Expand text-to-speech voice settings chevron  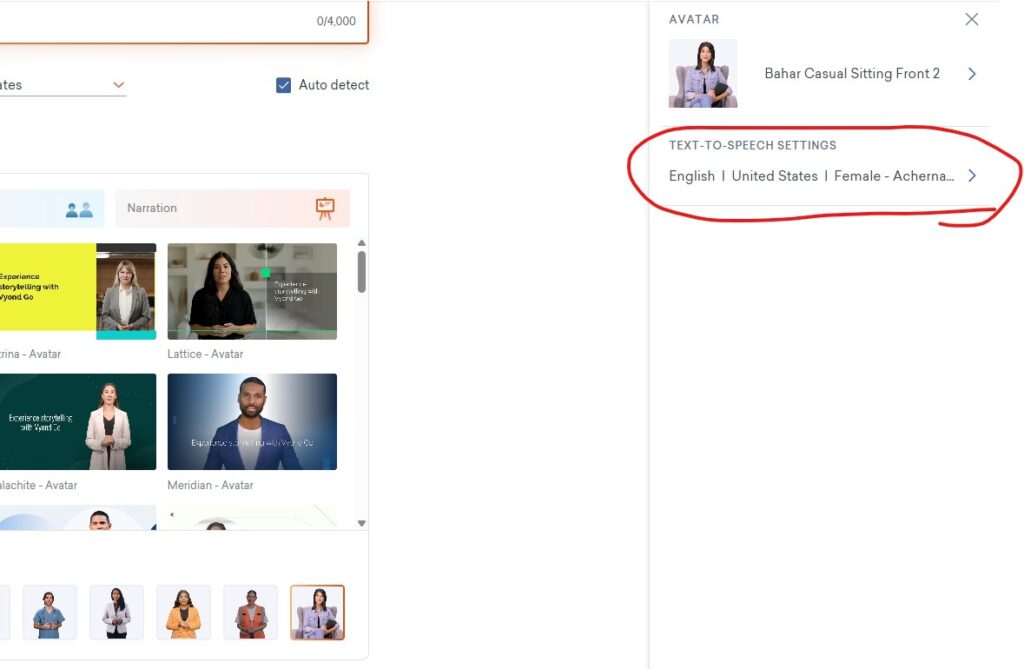tap(971, 176)
